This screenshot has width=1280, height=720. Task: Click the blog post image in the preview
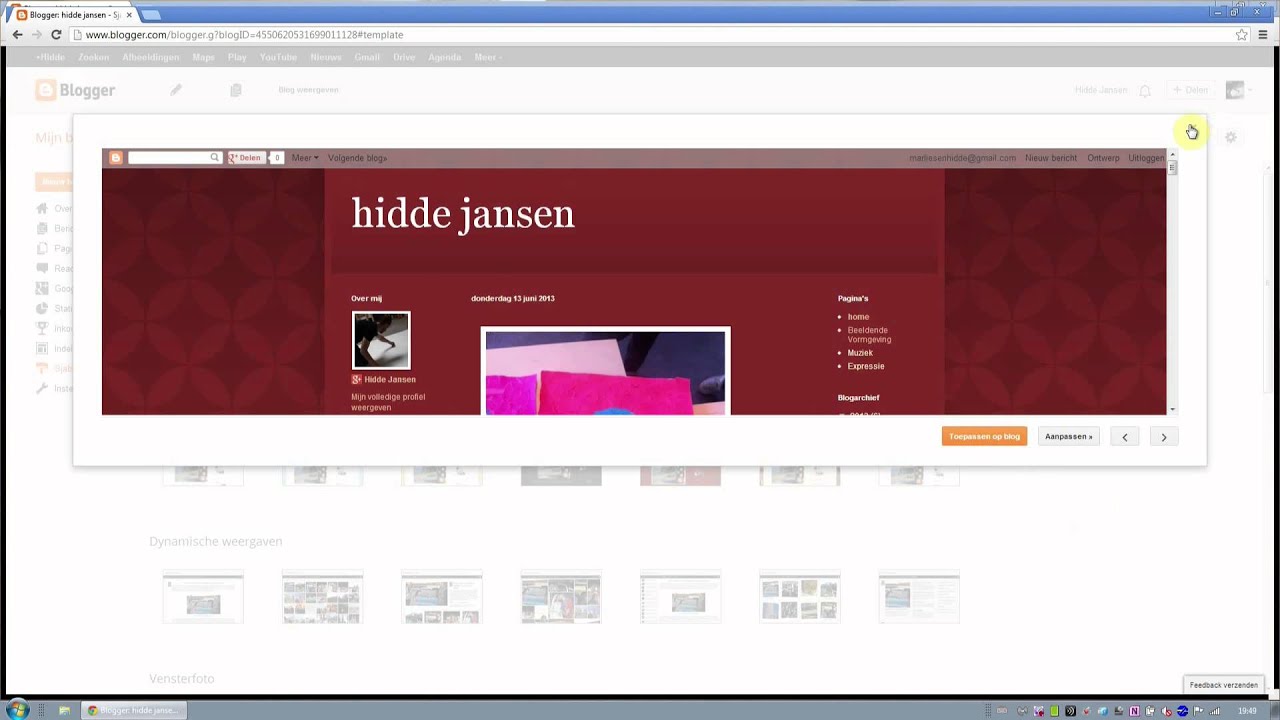point(606,372)
